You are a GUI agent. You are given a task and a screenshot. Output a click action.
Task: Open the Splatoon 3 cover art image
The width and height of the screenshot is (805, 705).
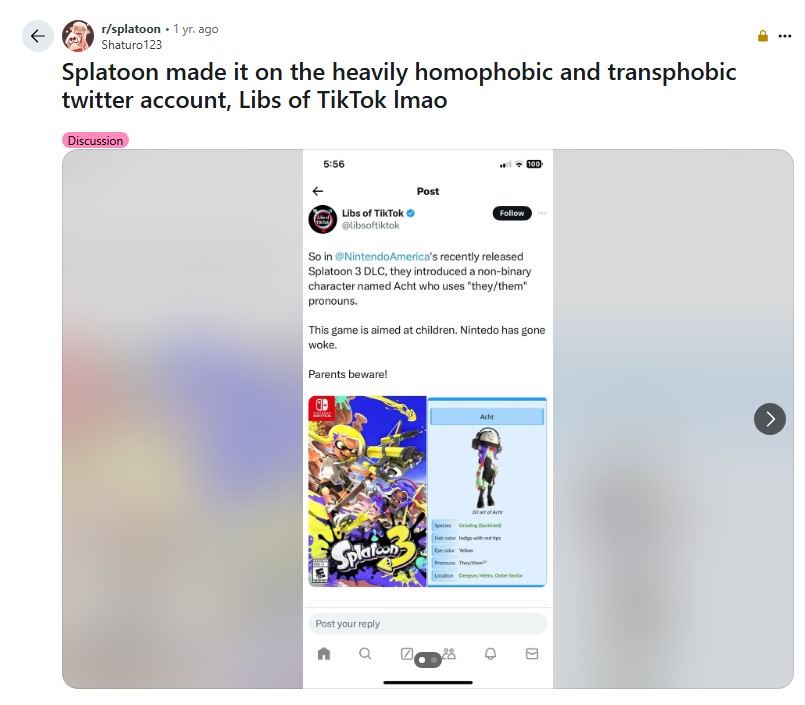coord(367,491)
